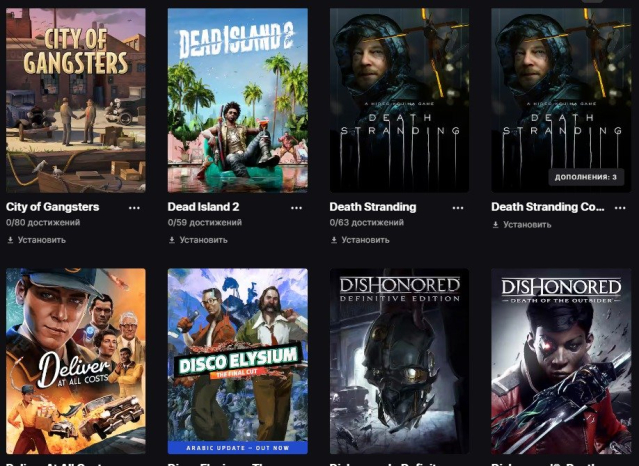The width and height of the screenshot is (639, 466).
Task: Install City of Gangsters via Установить
Action: 42,240
